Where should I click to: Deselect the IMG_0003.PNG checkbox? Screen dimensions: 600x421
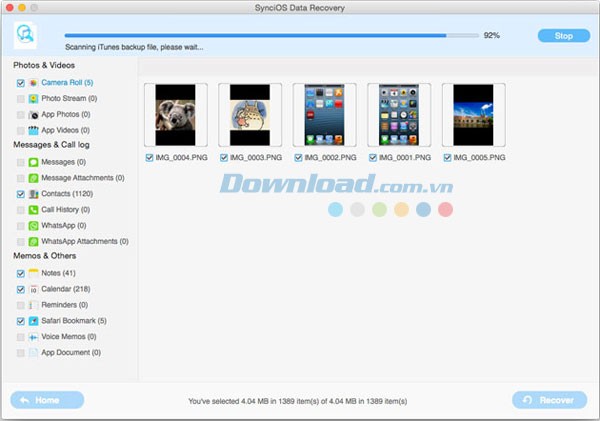tap(224, 158)
